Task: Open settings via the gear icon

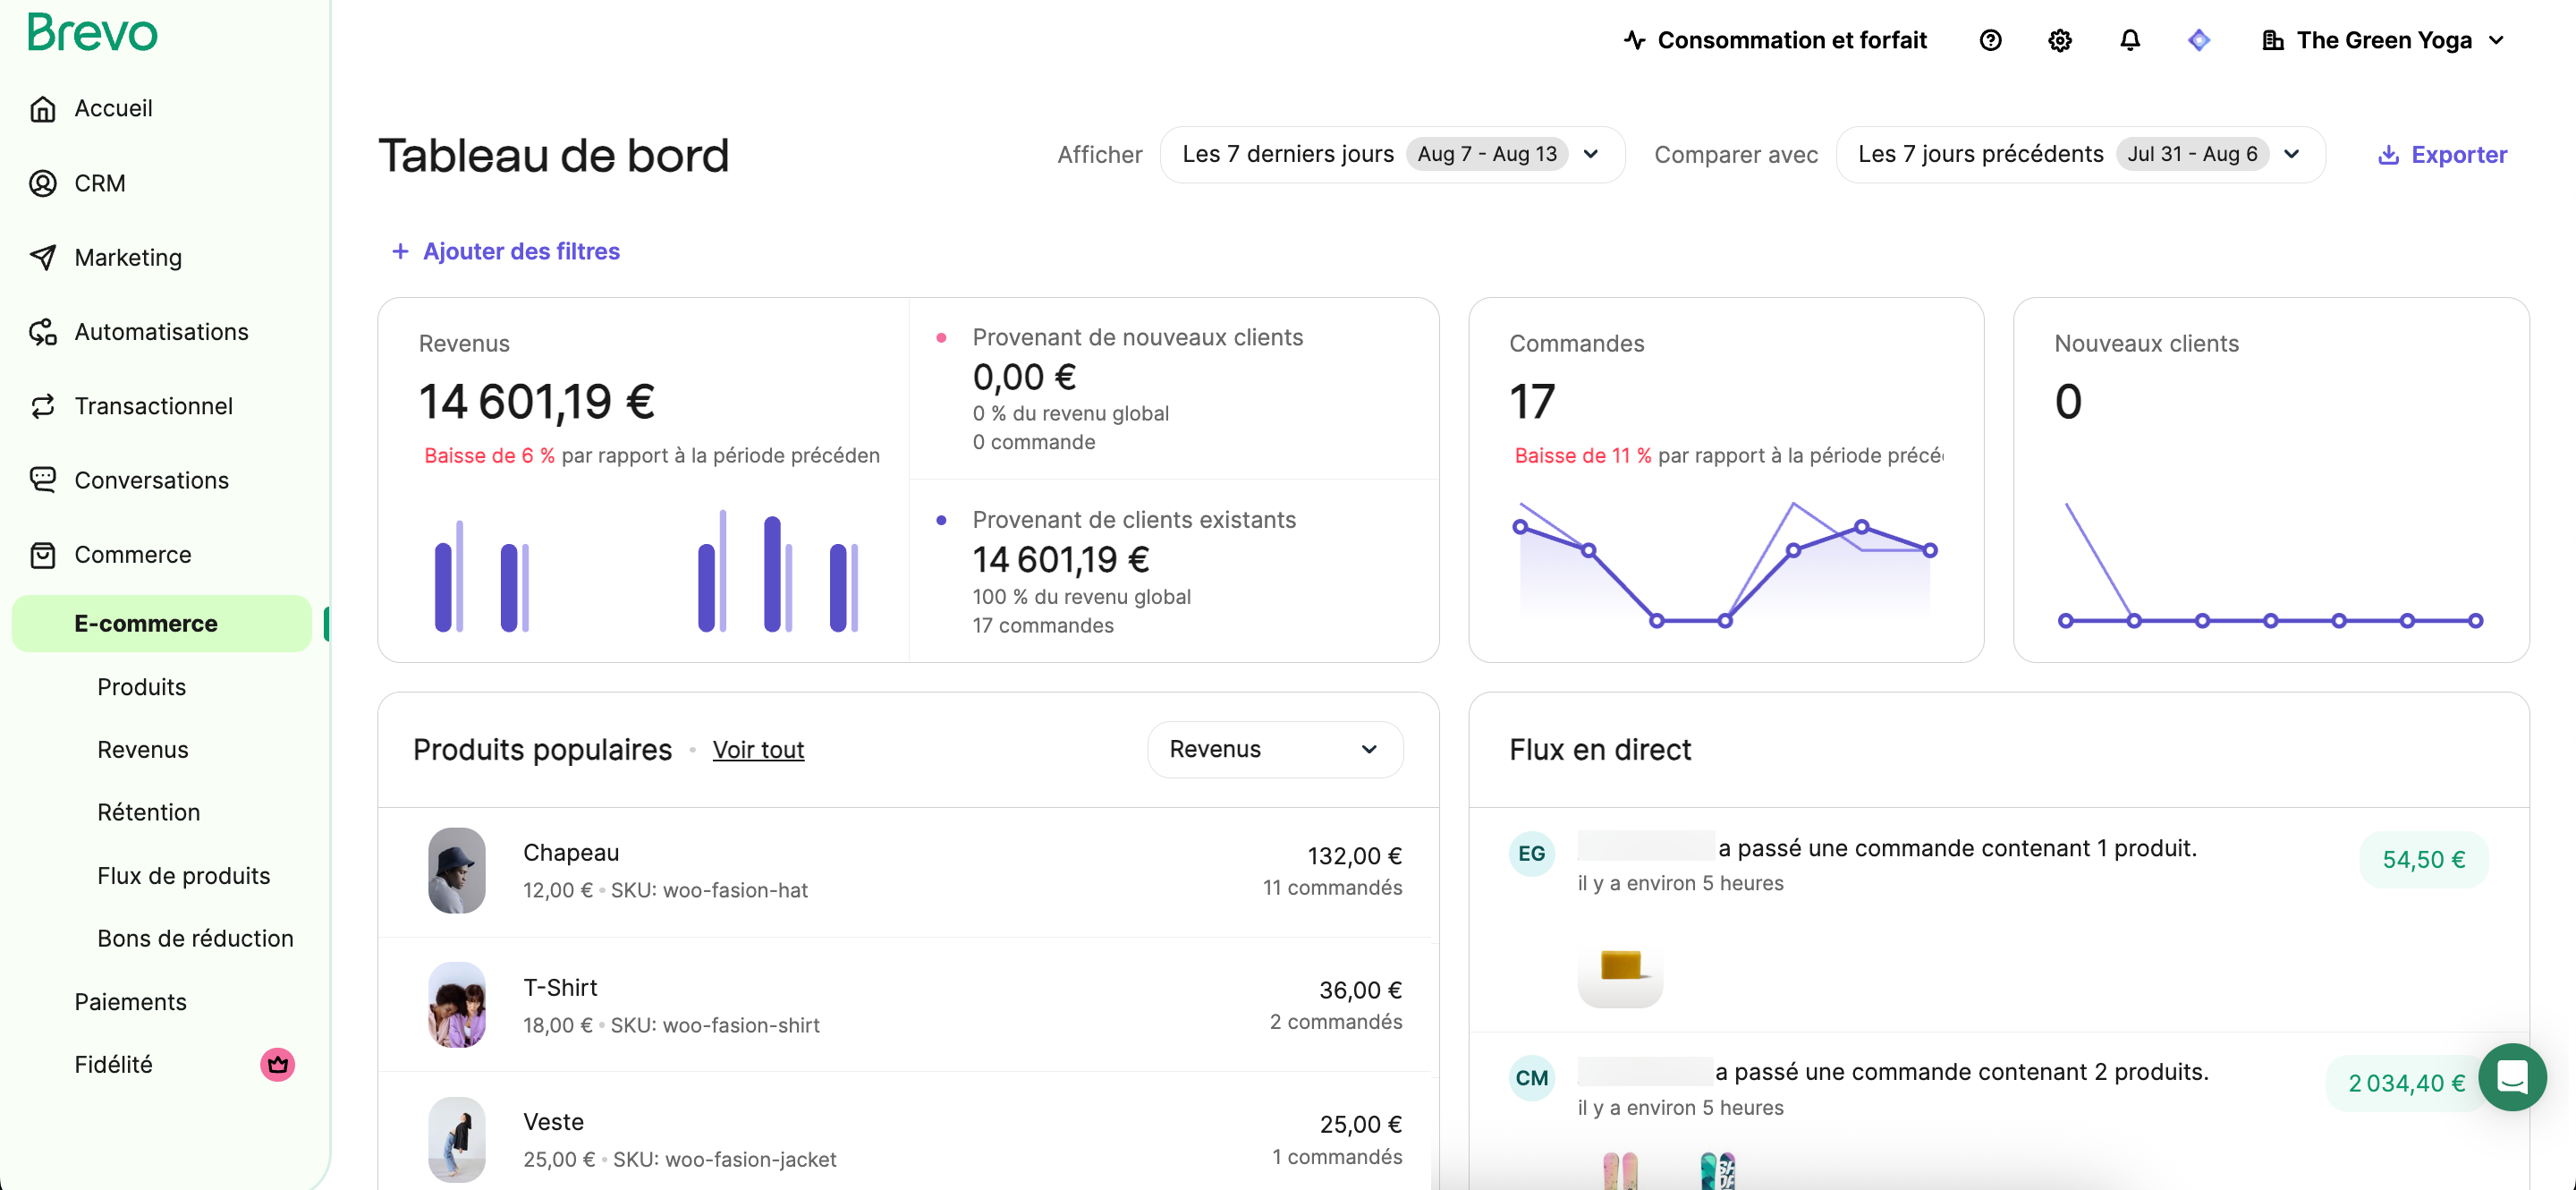Action: (2059, 41)
